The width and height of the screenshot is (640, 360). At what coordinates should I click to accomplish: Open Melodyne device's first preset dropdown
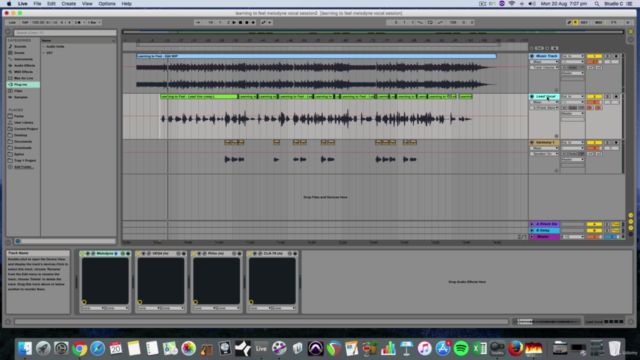pos(93,308)
